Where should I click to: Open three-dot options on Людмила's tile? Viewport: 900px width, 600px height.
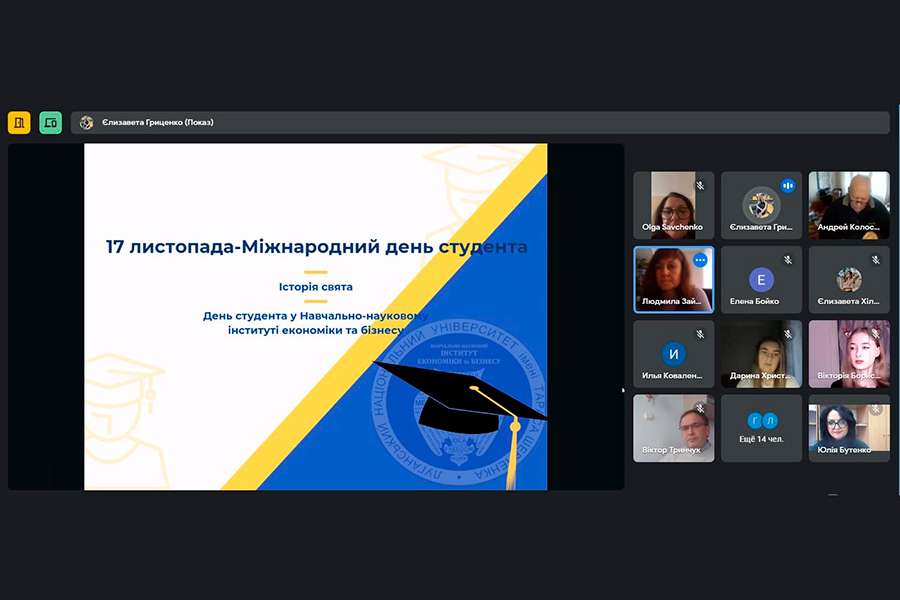[700, 260]
